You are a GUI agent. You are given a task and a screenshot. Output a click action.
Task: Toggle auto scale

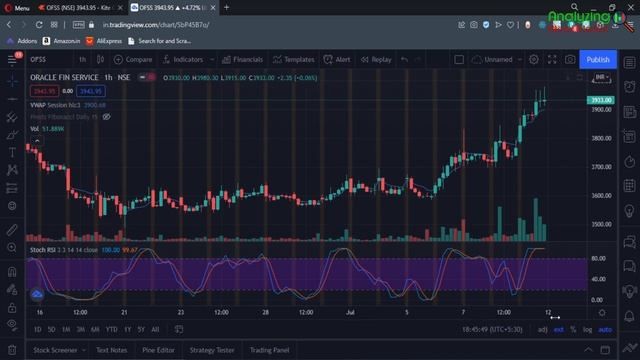(x=605, y=329)
